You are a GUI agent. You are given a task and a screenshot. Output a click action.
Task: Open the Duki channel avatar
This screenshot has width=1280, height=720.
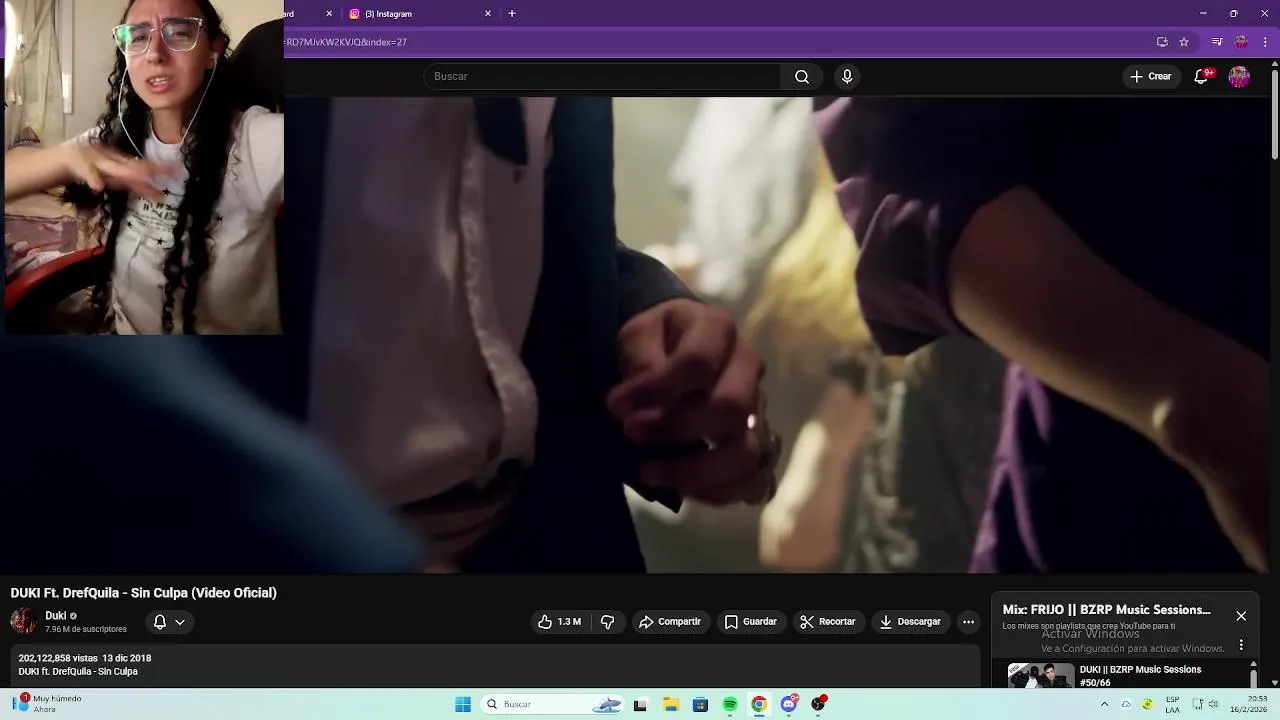tap(24, 621)
